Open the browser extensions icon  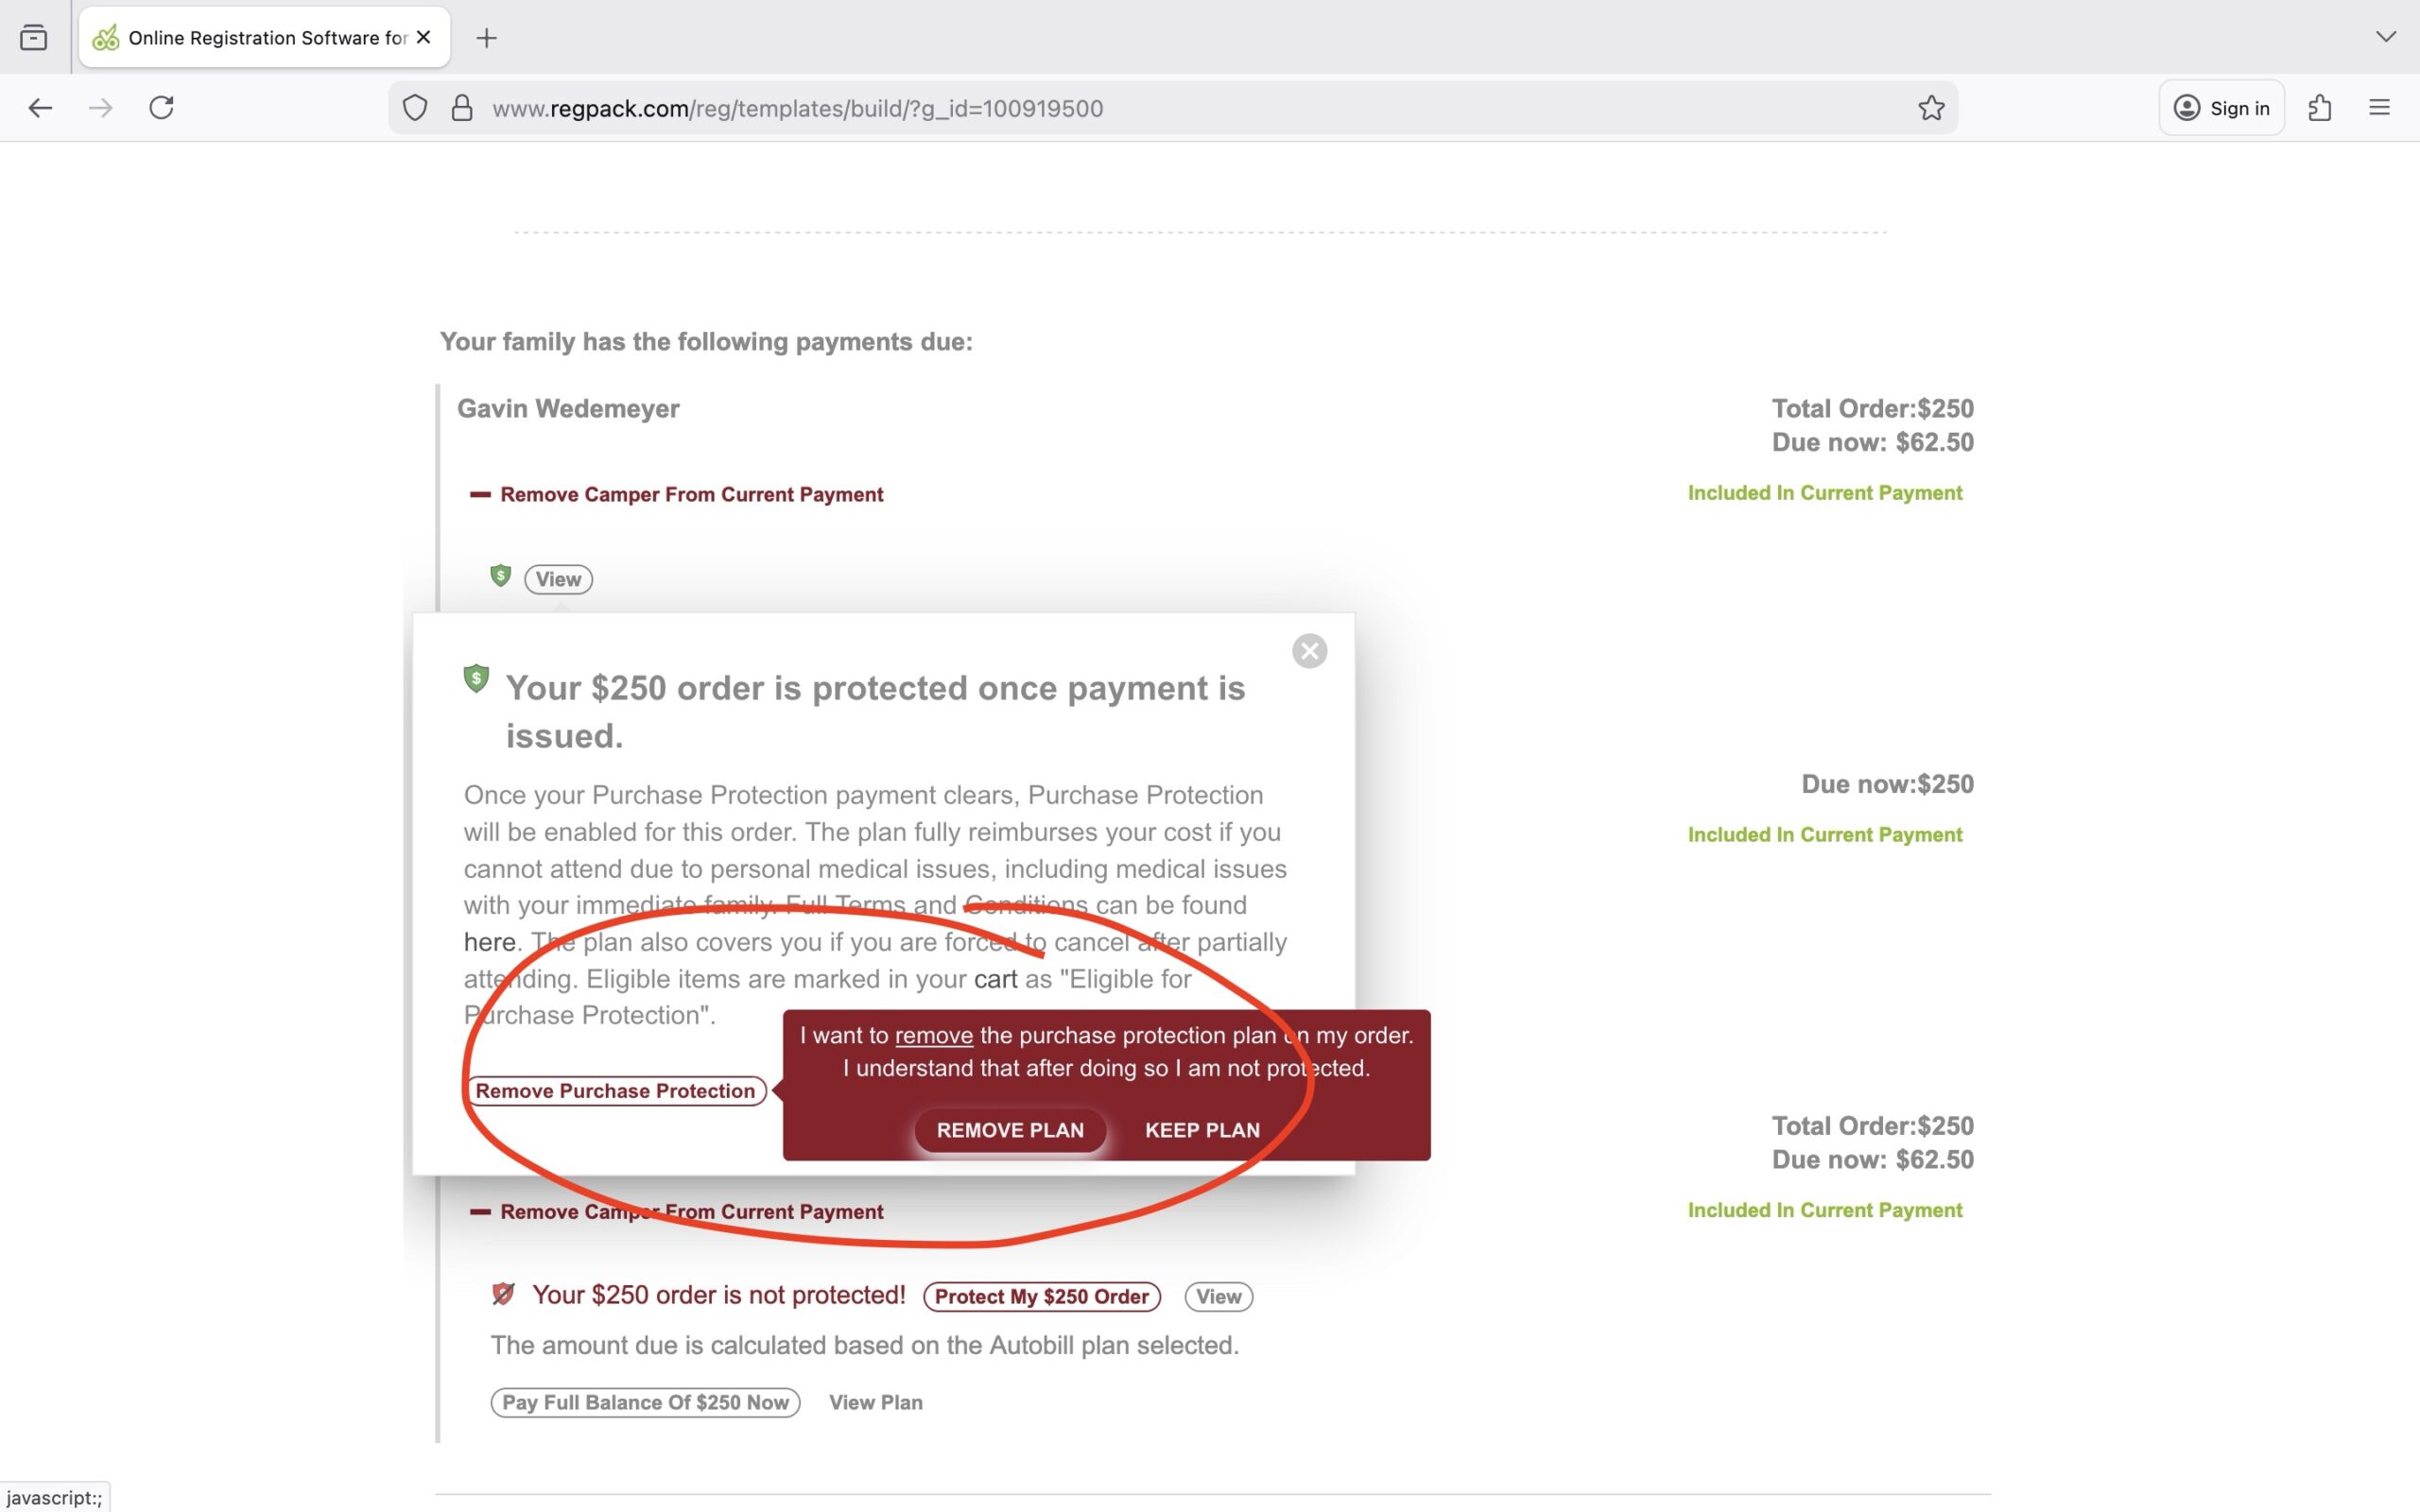coord(2320,108)
